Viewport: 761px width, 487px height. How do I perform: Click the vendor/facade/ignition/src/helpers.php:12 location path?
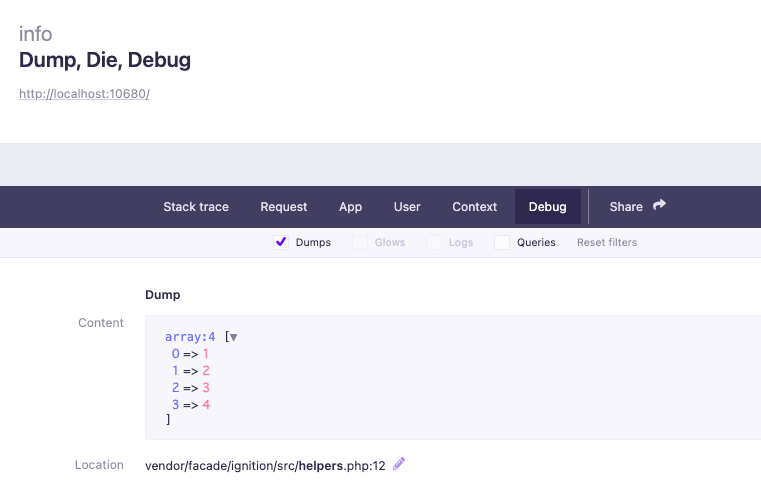[265, 466]
